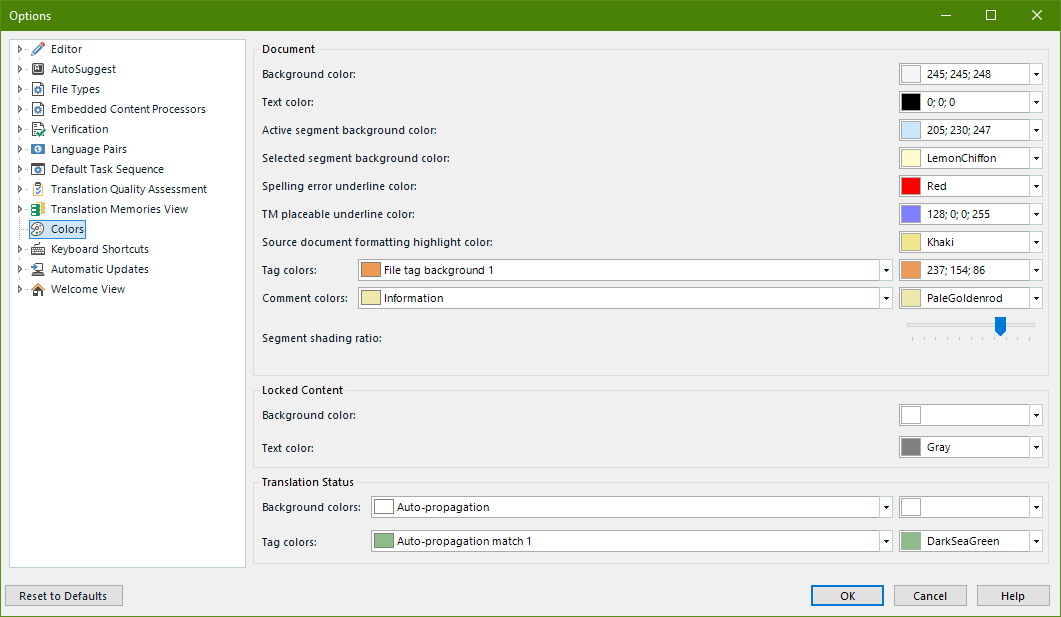Screen dimensions: 1061x617
Task: Click the Welcome View house icon
Action: (38, 289)
